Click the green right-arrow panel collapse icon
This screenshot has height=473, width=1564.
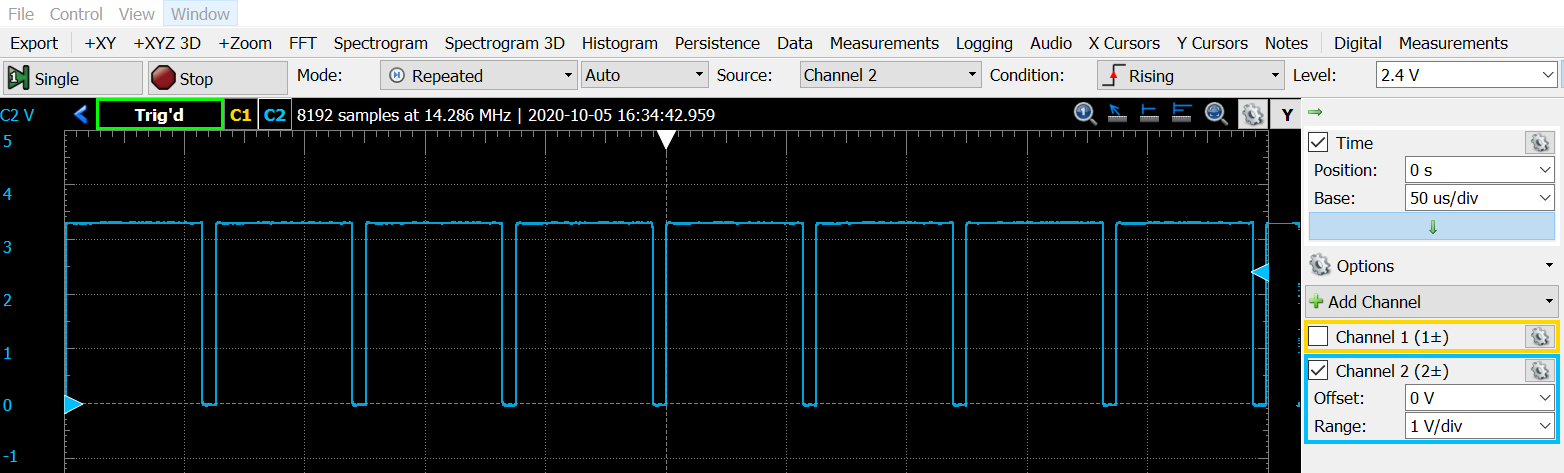tap(1315, 111)
